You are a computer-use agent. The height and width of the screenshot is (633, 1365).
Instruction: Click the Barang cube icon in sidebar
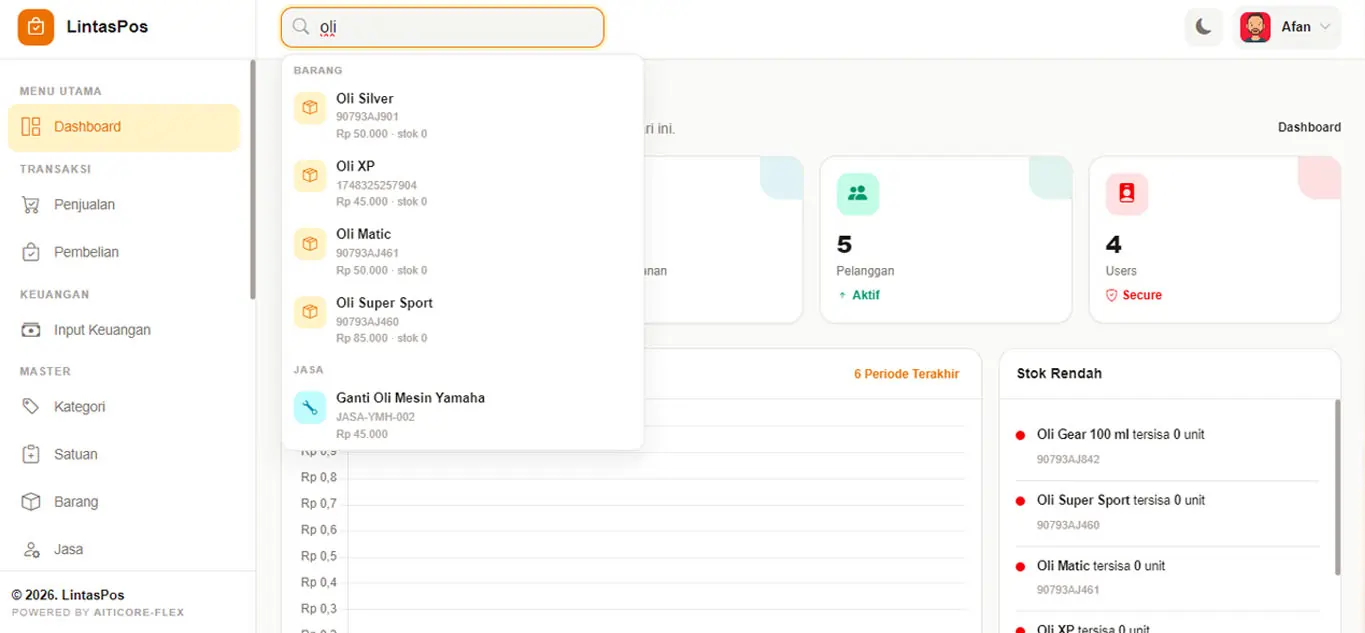[31, 502]
